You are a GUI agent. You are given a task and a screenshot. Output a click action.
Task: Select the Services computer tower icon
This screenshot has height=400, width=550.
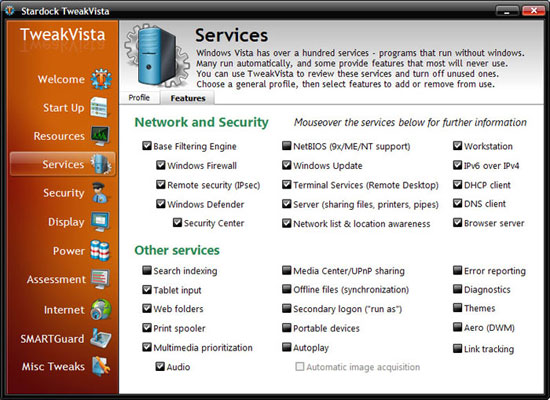pos(101,164)
